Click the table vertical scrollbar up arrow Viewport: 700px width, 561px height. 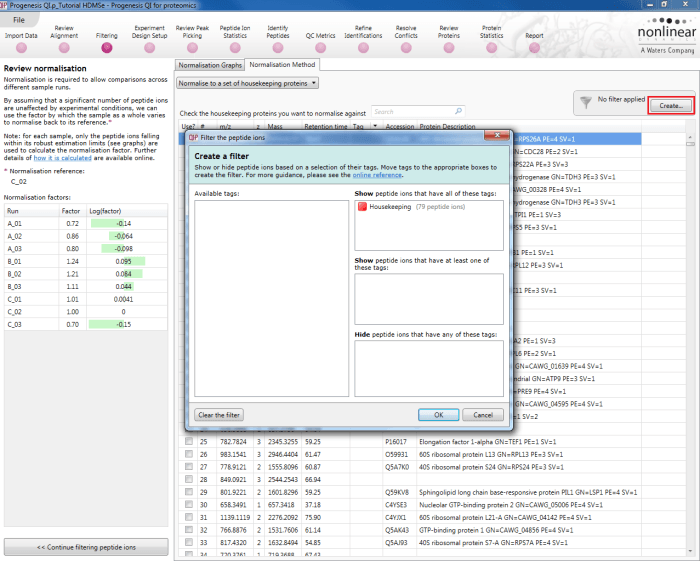tap(690, 137)
